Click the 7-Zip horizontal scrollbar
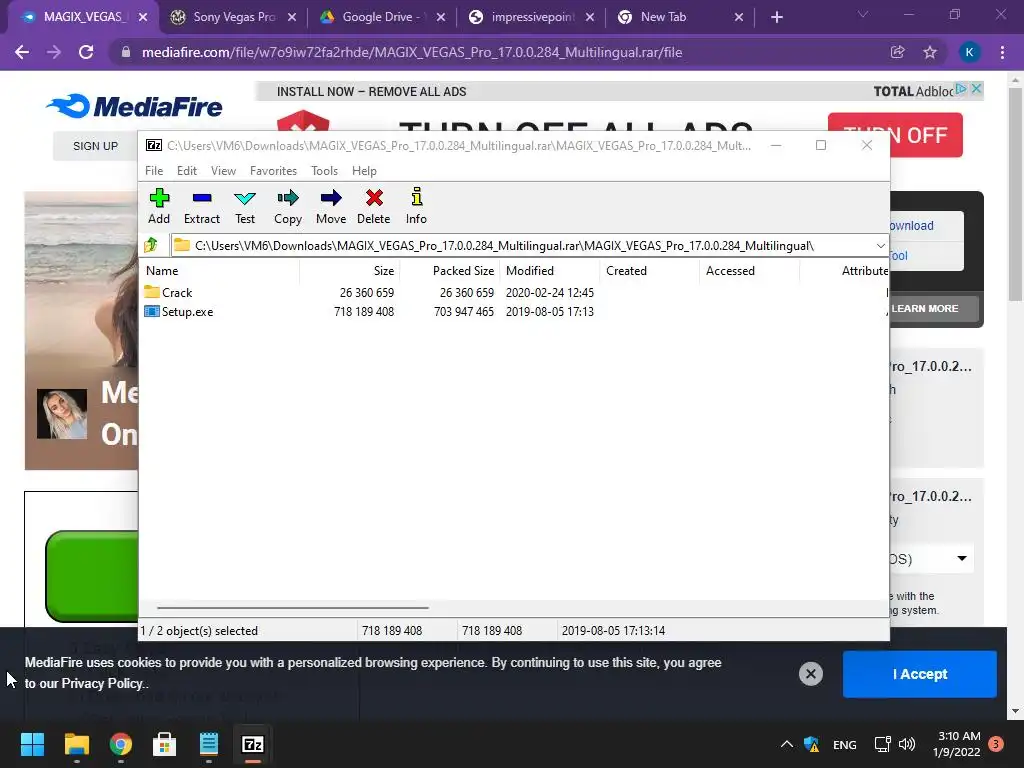 tap(293, 607)
